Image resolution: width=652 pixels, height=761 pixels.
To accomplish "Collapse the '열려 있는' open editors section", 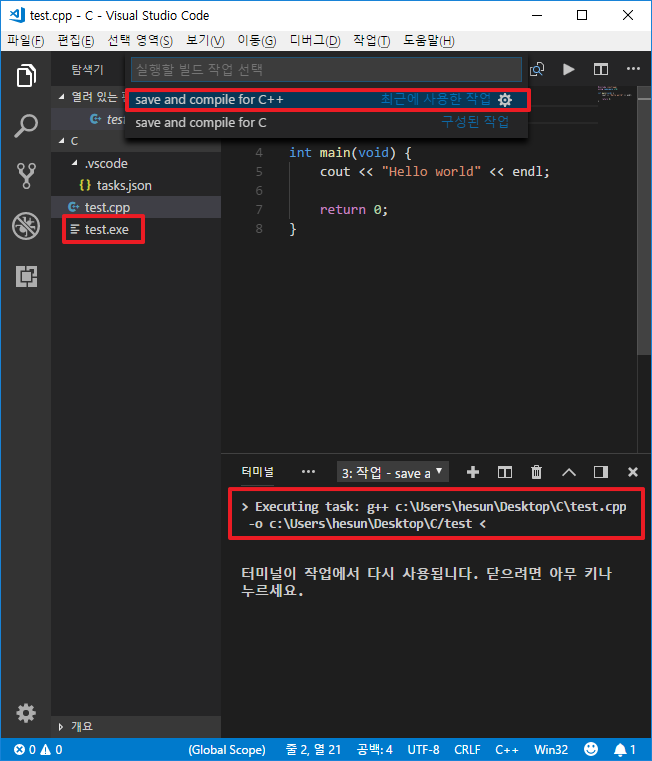I will click(x=62, y=97).
